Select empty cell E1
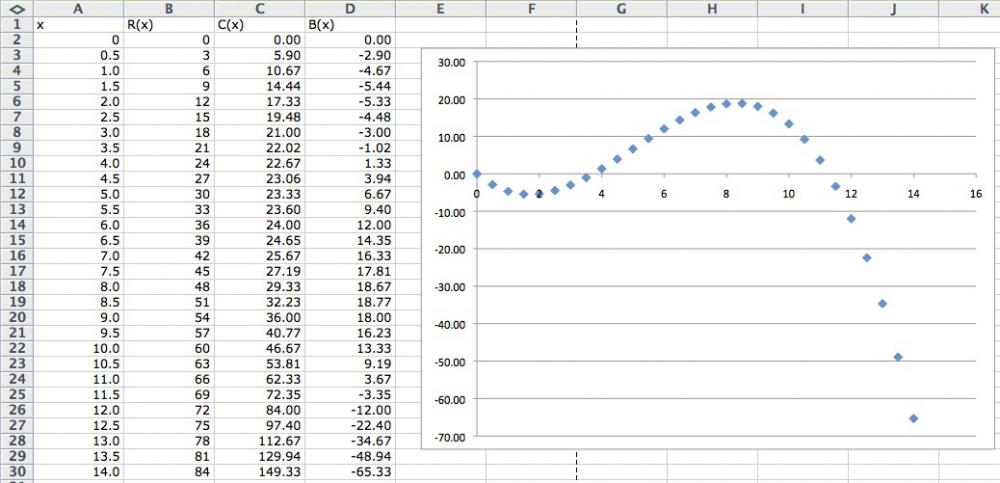This screenshot has height=483, width=1000. pos(440,24)
